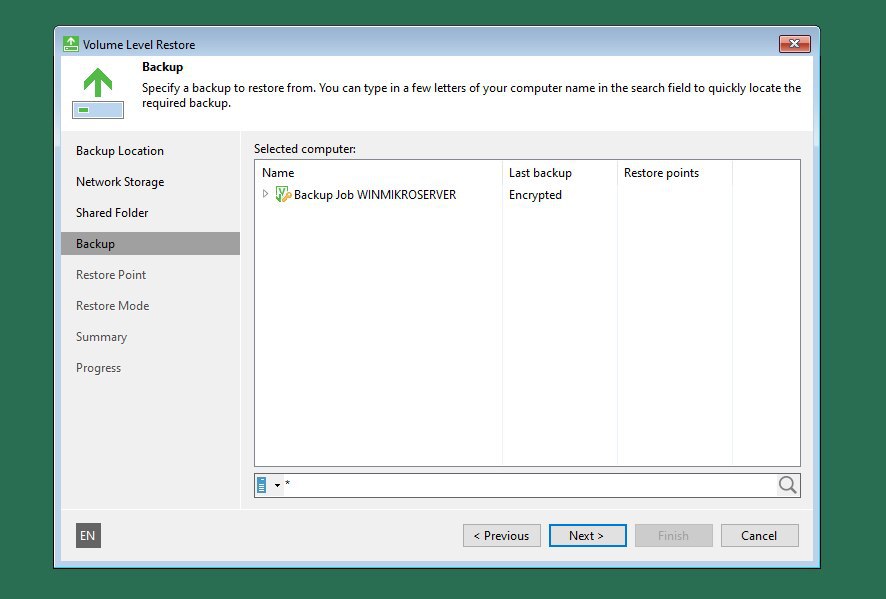The image size is (886, 599).
Task: Click the large green arrow restore icon
Action: tap(98, 92)
